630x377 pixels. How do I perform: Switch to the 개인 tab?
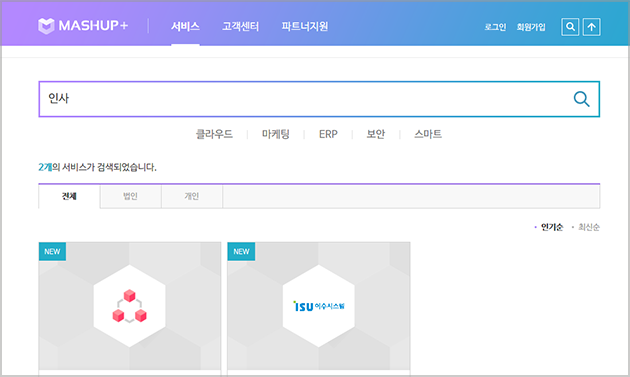tap(192, 196)
